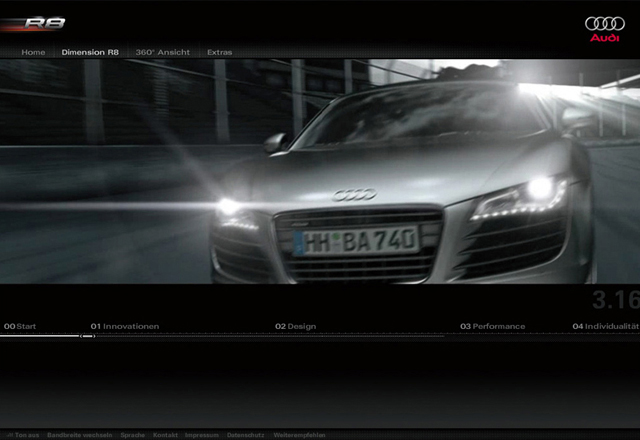Jump to chapter 01 Innovationen
Image resolution: width=640 pixels, height=440 pixels.
[125, 326]
